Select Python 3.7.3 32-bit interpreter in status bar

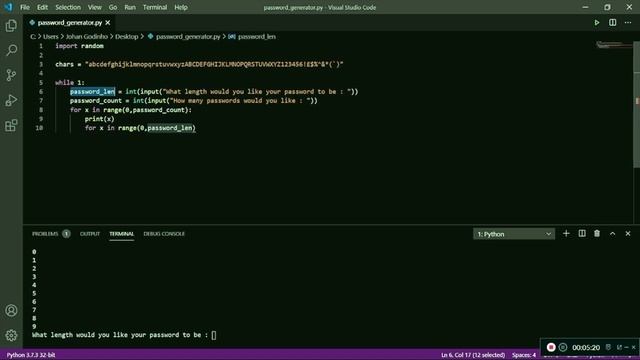(x=31, y=355)
